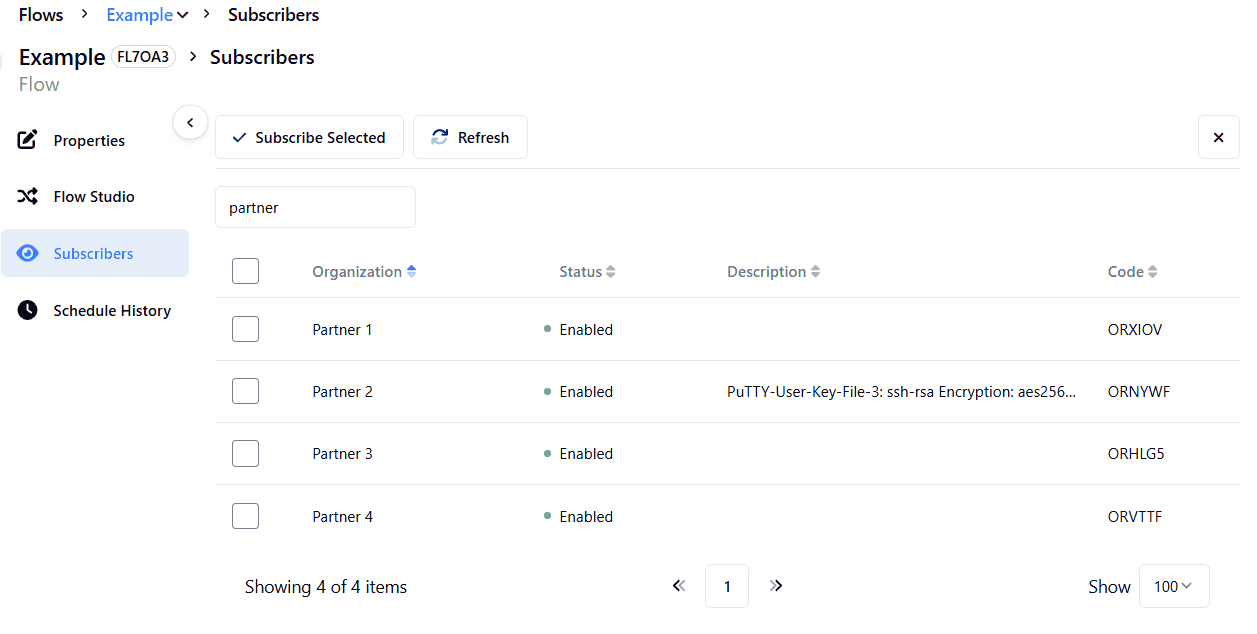Click the Subscribe Selected button

[309, 138]
